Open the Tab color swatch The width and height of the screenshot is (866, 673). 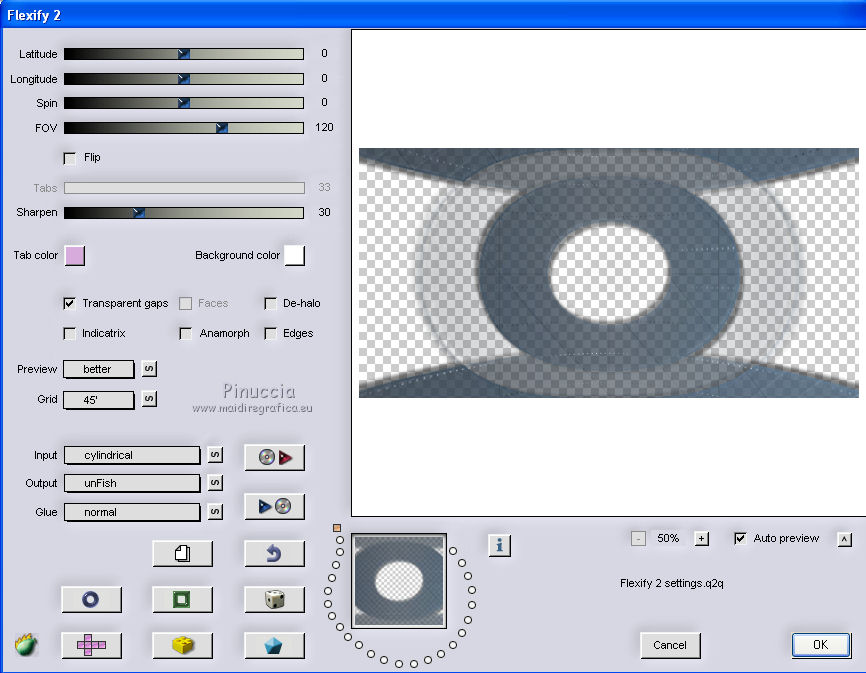(75, 256)
